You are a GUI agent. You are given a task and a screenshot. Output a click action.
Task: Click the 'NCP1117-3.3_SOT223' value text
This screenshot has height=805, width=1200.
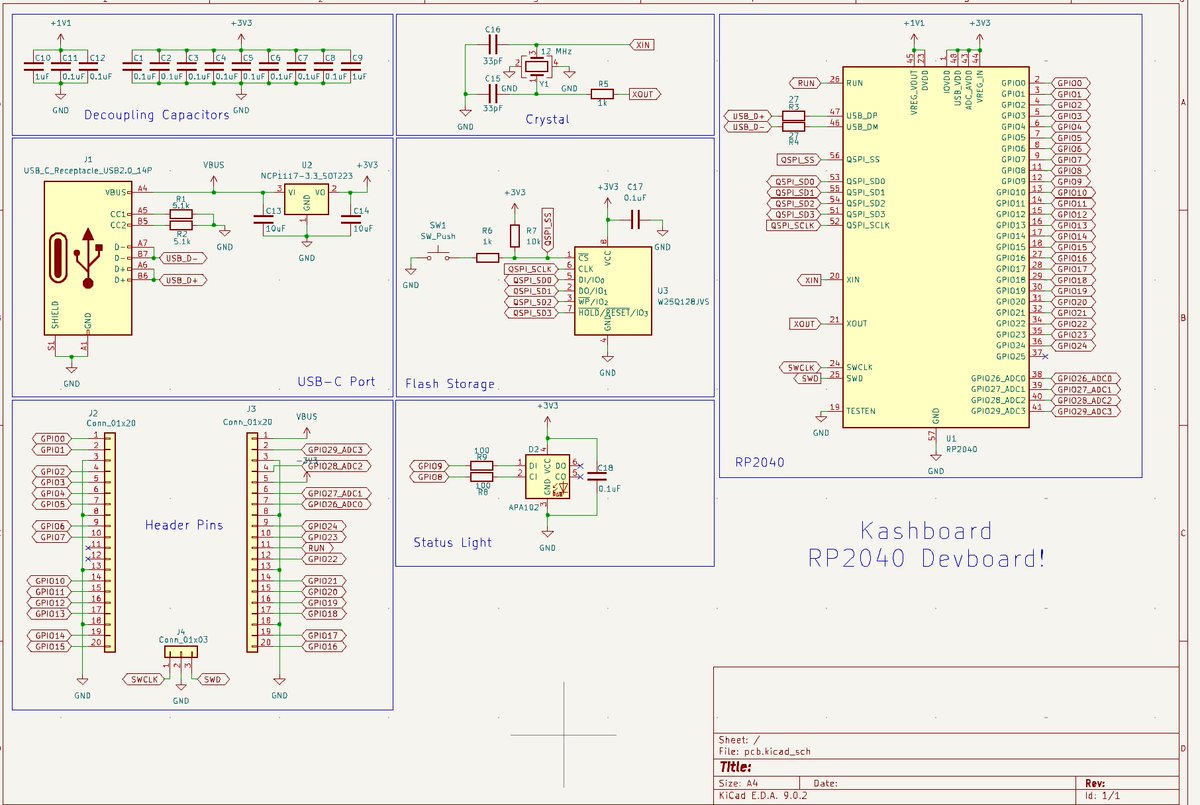pos(307,175)
